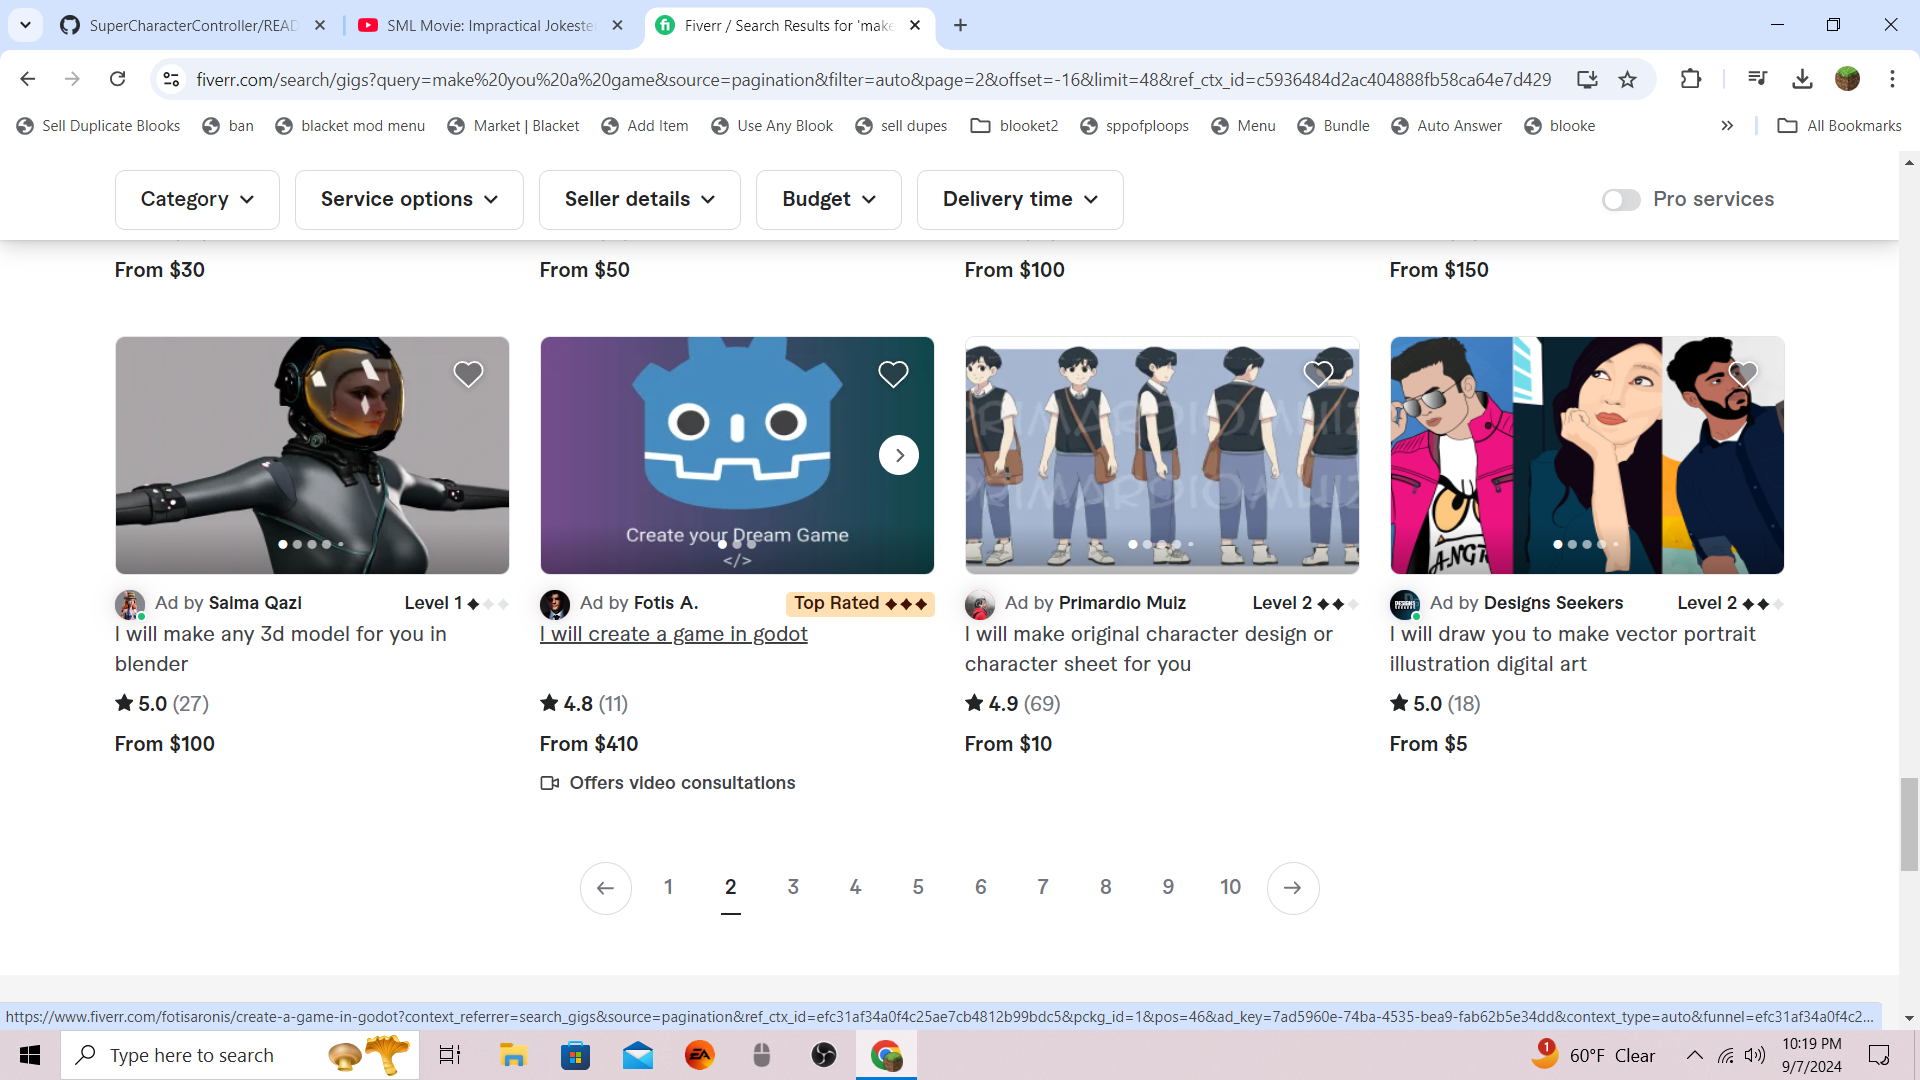Expand the Category filter dropdown

point(197,200)
